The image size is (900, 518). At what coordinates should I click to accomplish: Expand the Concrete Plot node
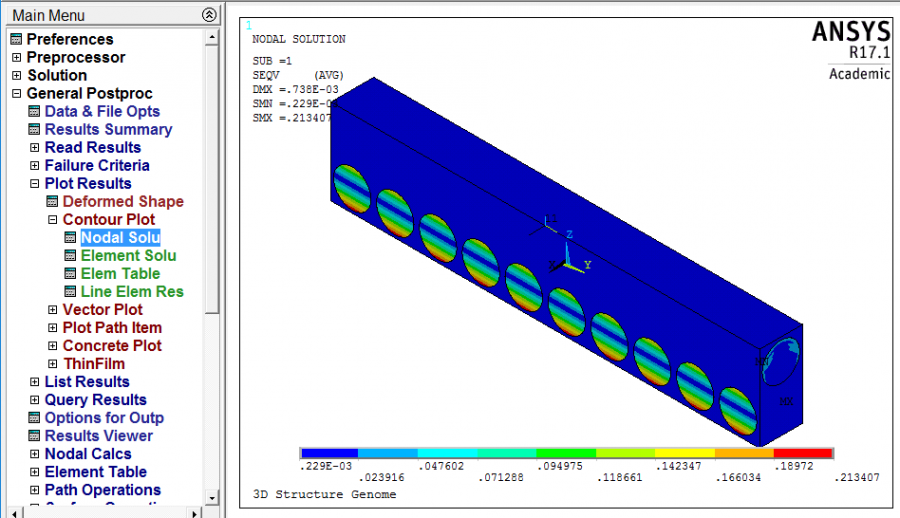52,346
